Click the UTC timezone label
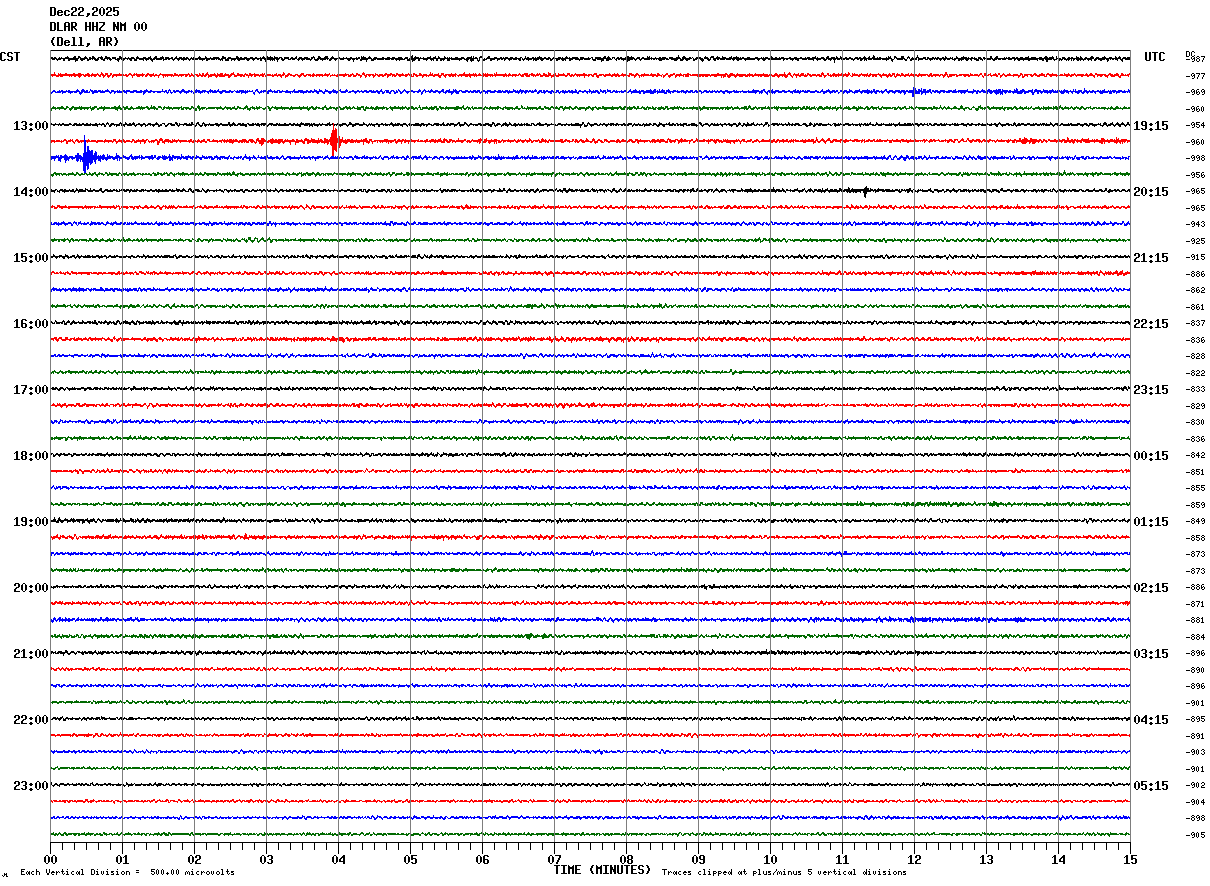 pos(1155,57)
